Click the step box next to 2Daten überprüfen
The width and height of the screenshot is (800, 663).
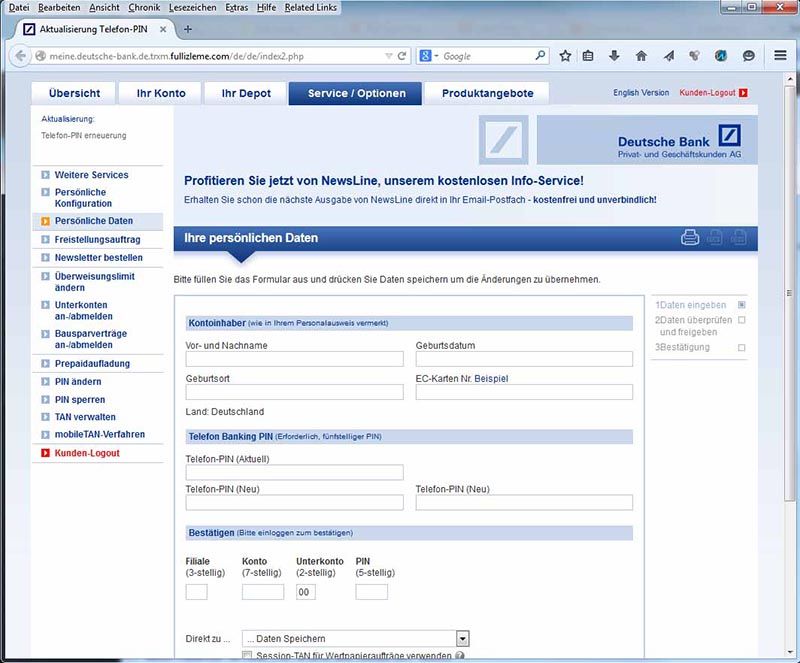[x=742, y=320]
